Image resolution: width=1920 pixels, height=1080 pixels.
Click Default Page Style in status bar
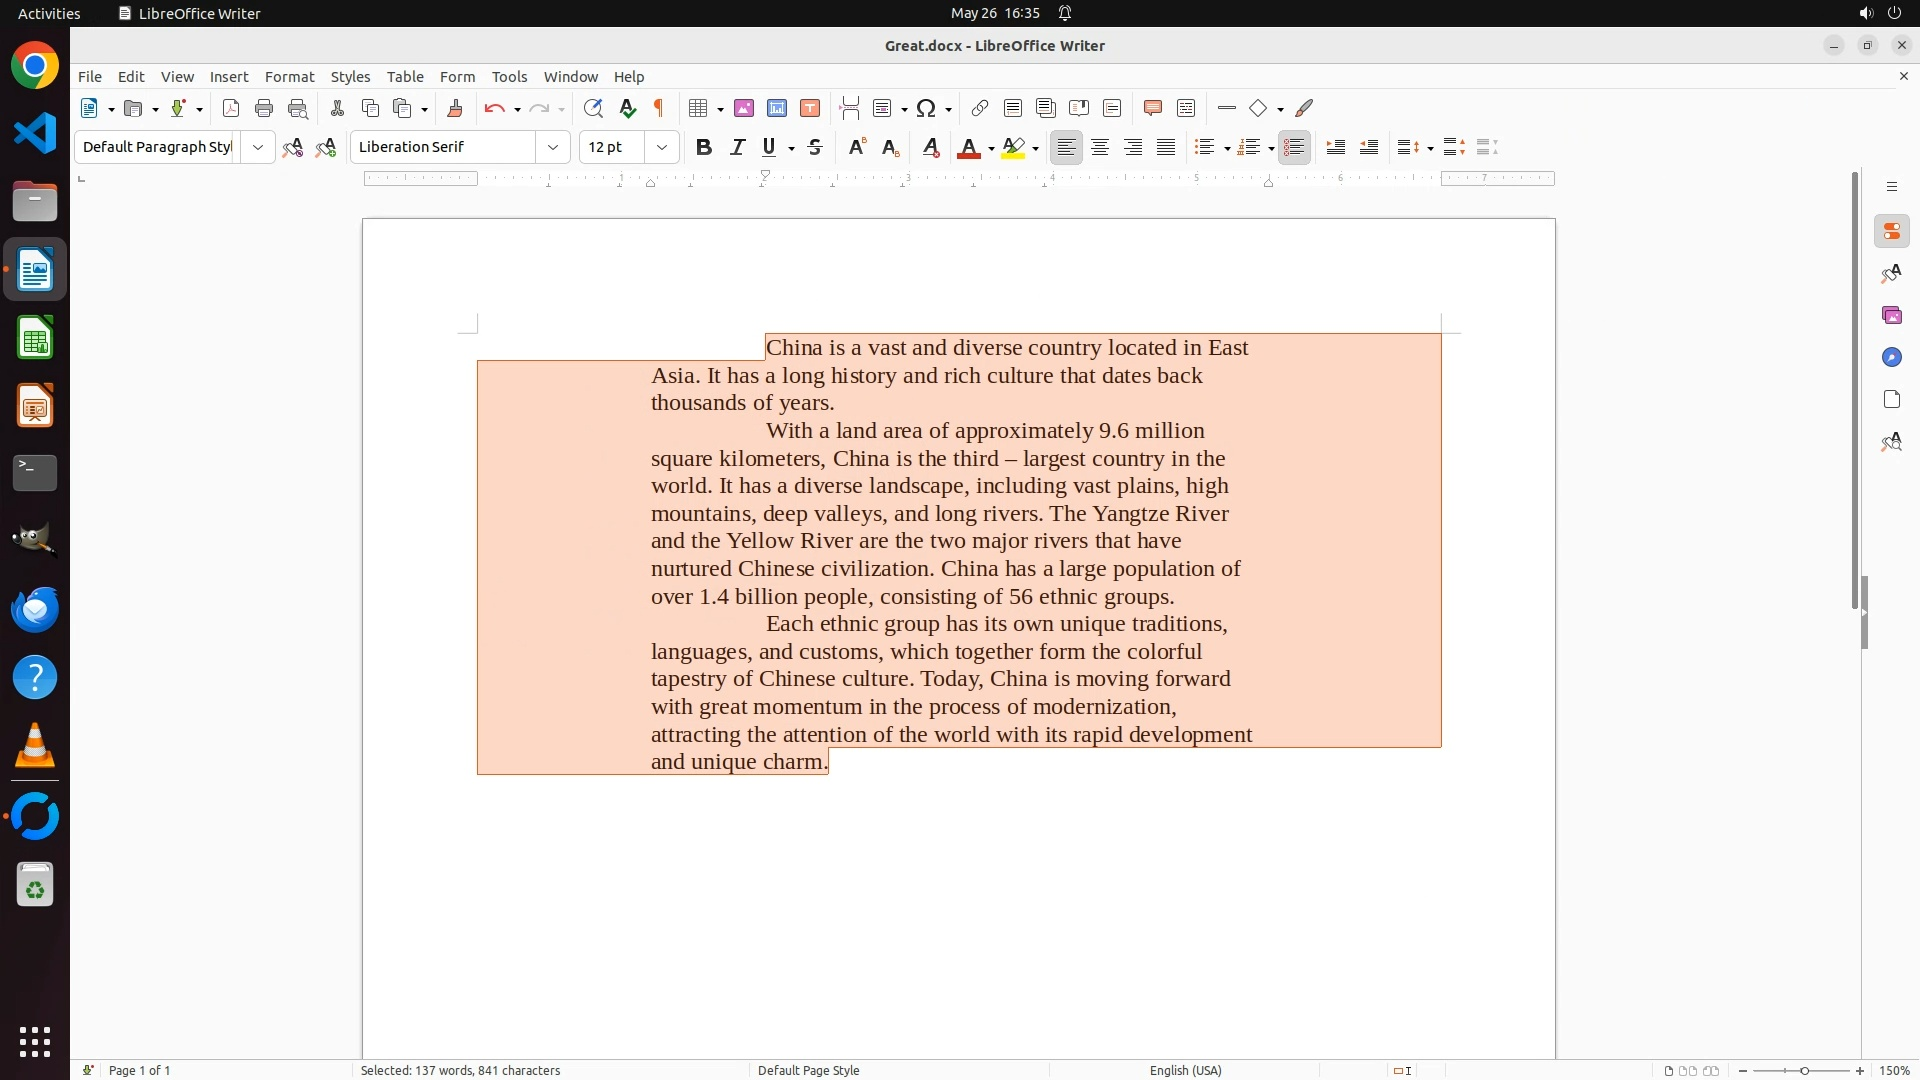tap(808, 1070)
